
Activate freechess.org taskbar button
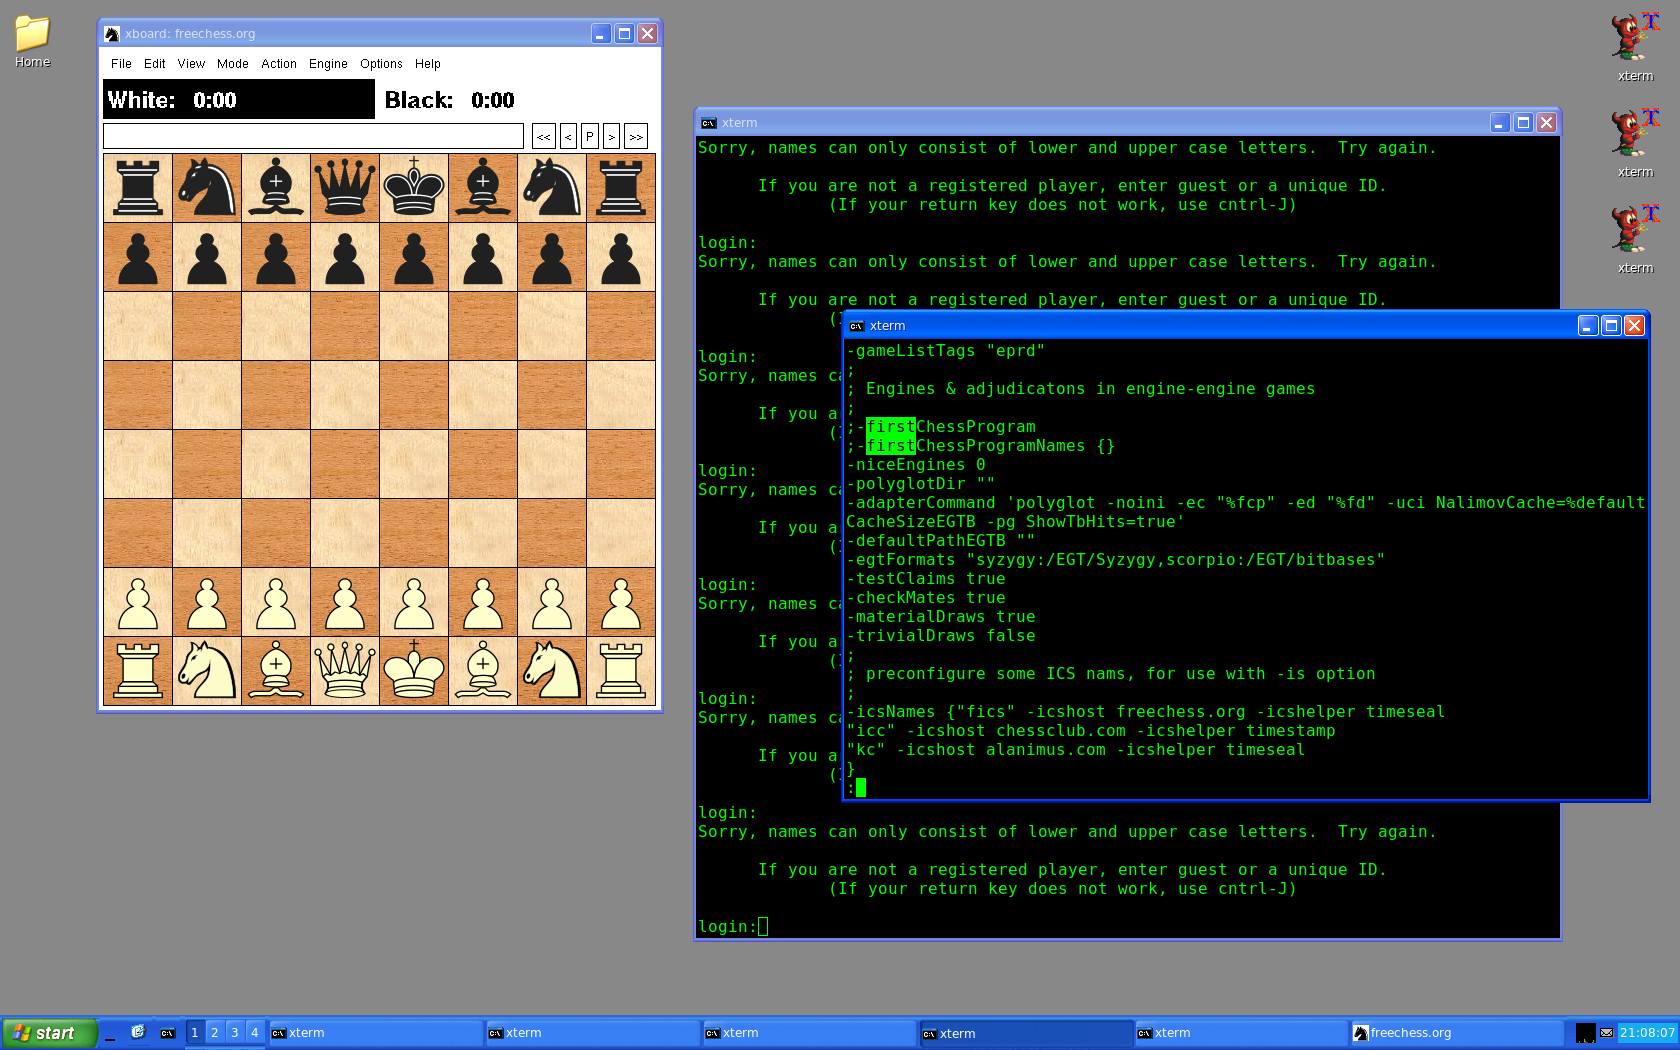(x=1457, y=1033)
